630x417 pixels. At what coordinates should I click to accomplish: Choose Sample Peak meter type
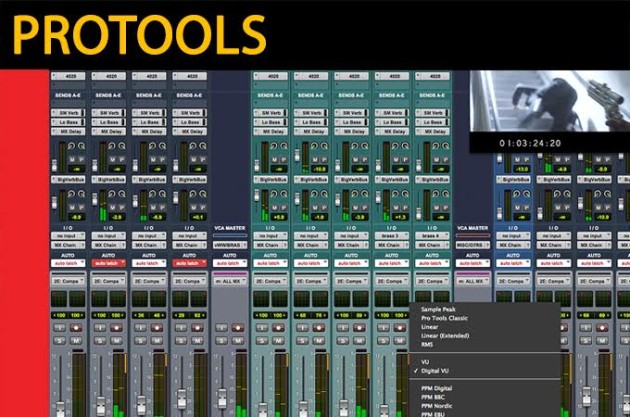point(438,309)
